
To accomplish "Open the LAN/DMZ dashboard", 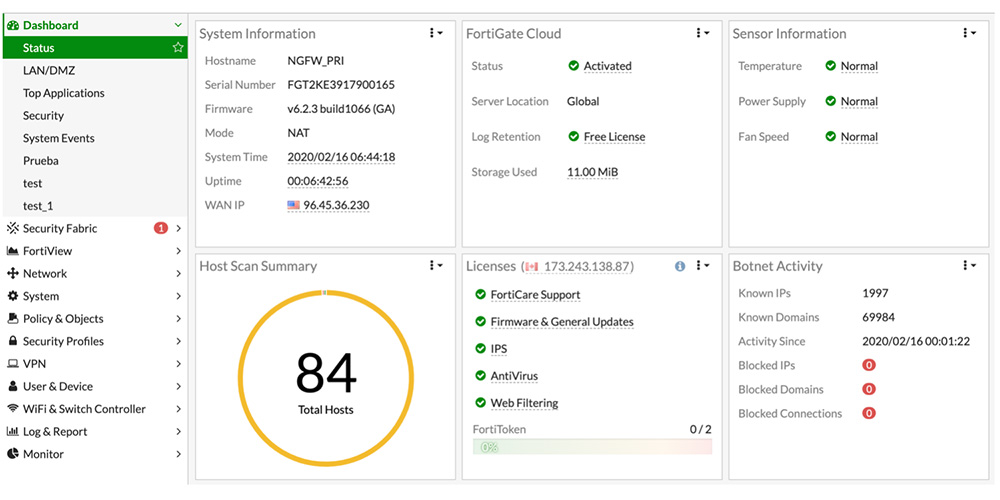I will (49, 71).
